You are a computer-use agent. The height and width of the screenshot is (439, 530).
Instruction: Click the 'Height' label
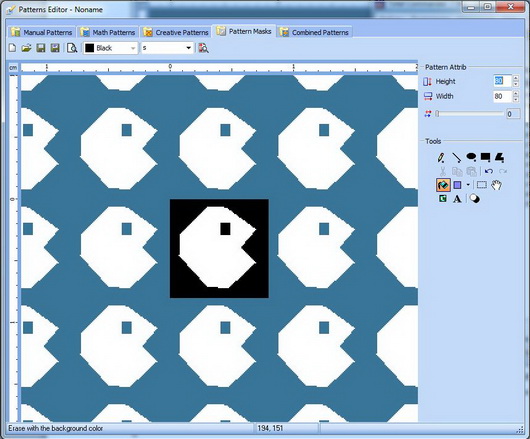(x=445, y=81)
